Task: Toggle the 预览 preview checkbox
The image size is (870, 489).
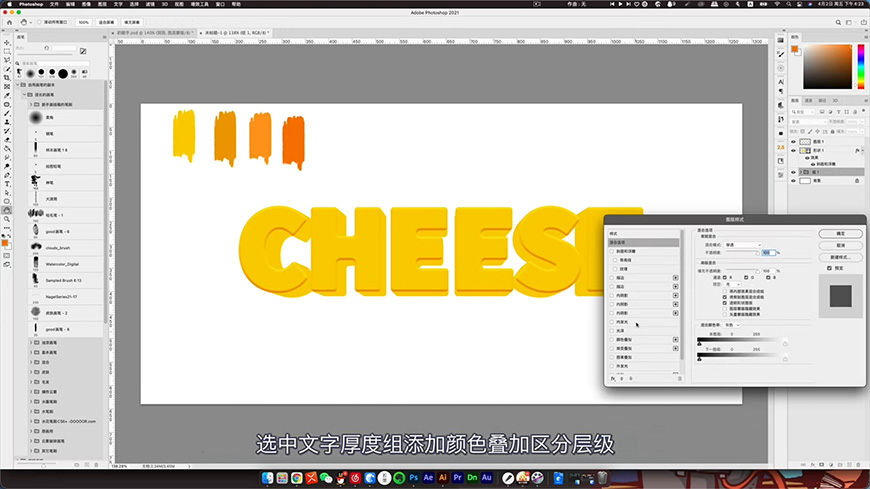Action: (x=829, y=268)
